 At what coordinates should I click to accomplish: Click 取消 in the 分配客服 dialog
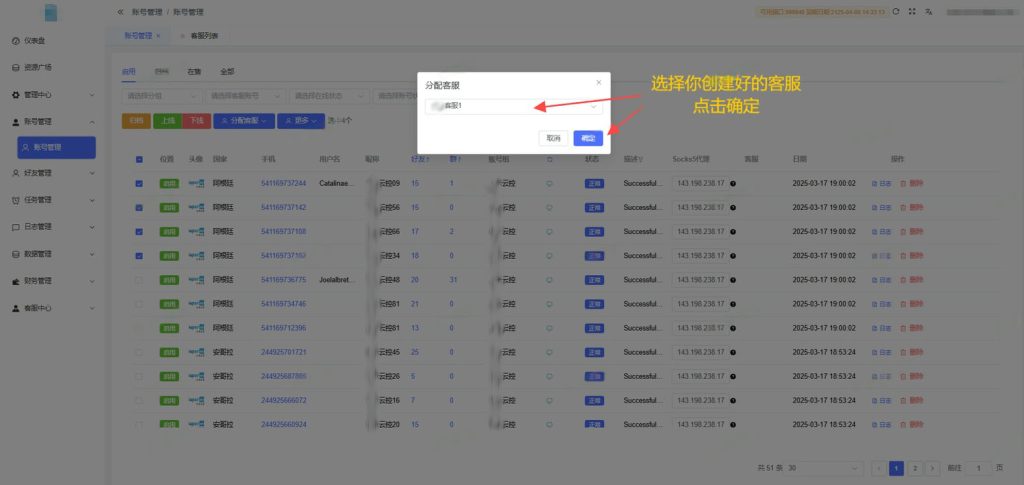[553, 138]
